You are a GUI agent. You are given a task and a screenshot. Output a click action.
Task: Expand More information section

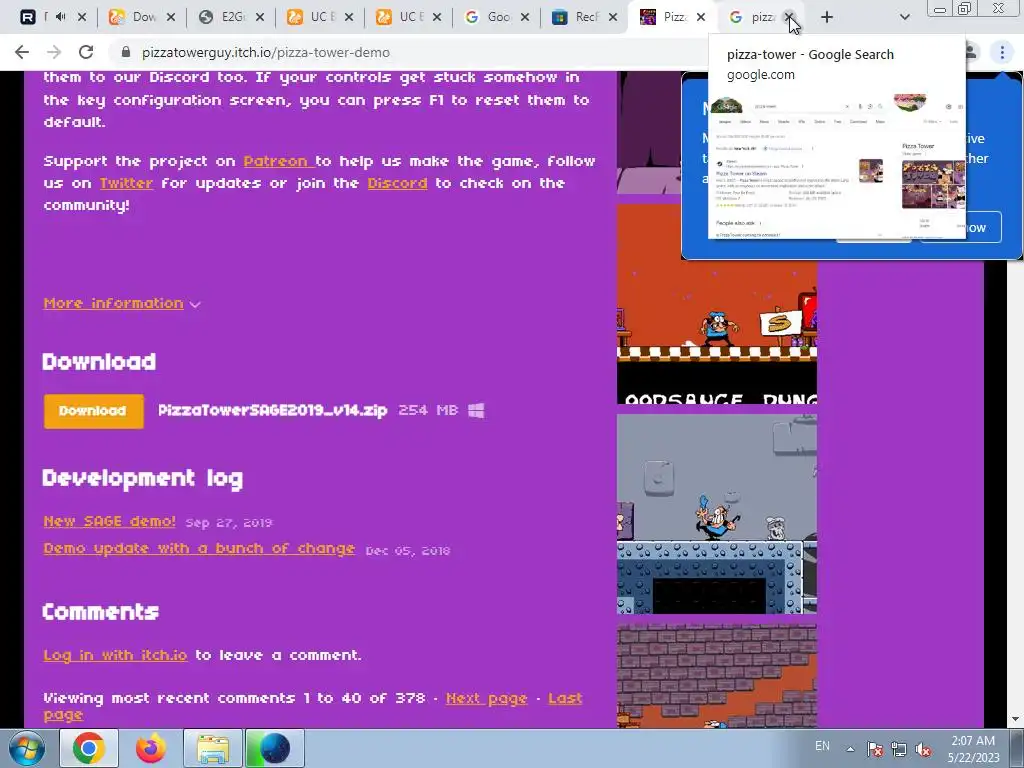tap(121, 304)
